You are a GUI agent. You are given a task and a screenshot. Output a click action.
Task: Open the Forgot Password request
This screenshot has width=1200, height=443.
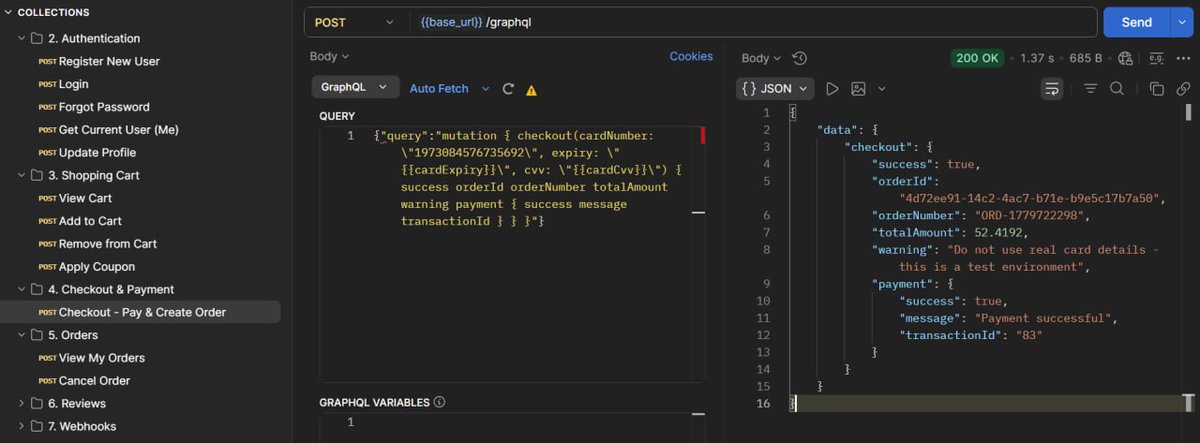click(x=104, y=107)
